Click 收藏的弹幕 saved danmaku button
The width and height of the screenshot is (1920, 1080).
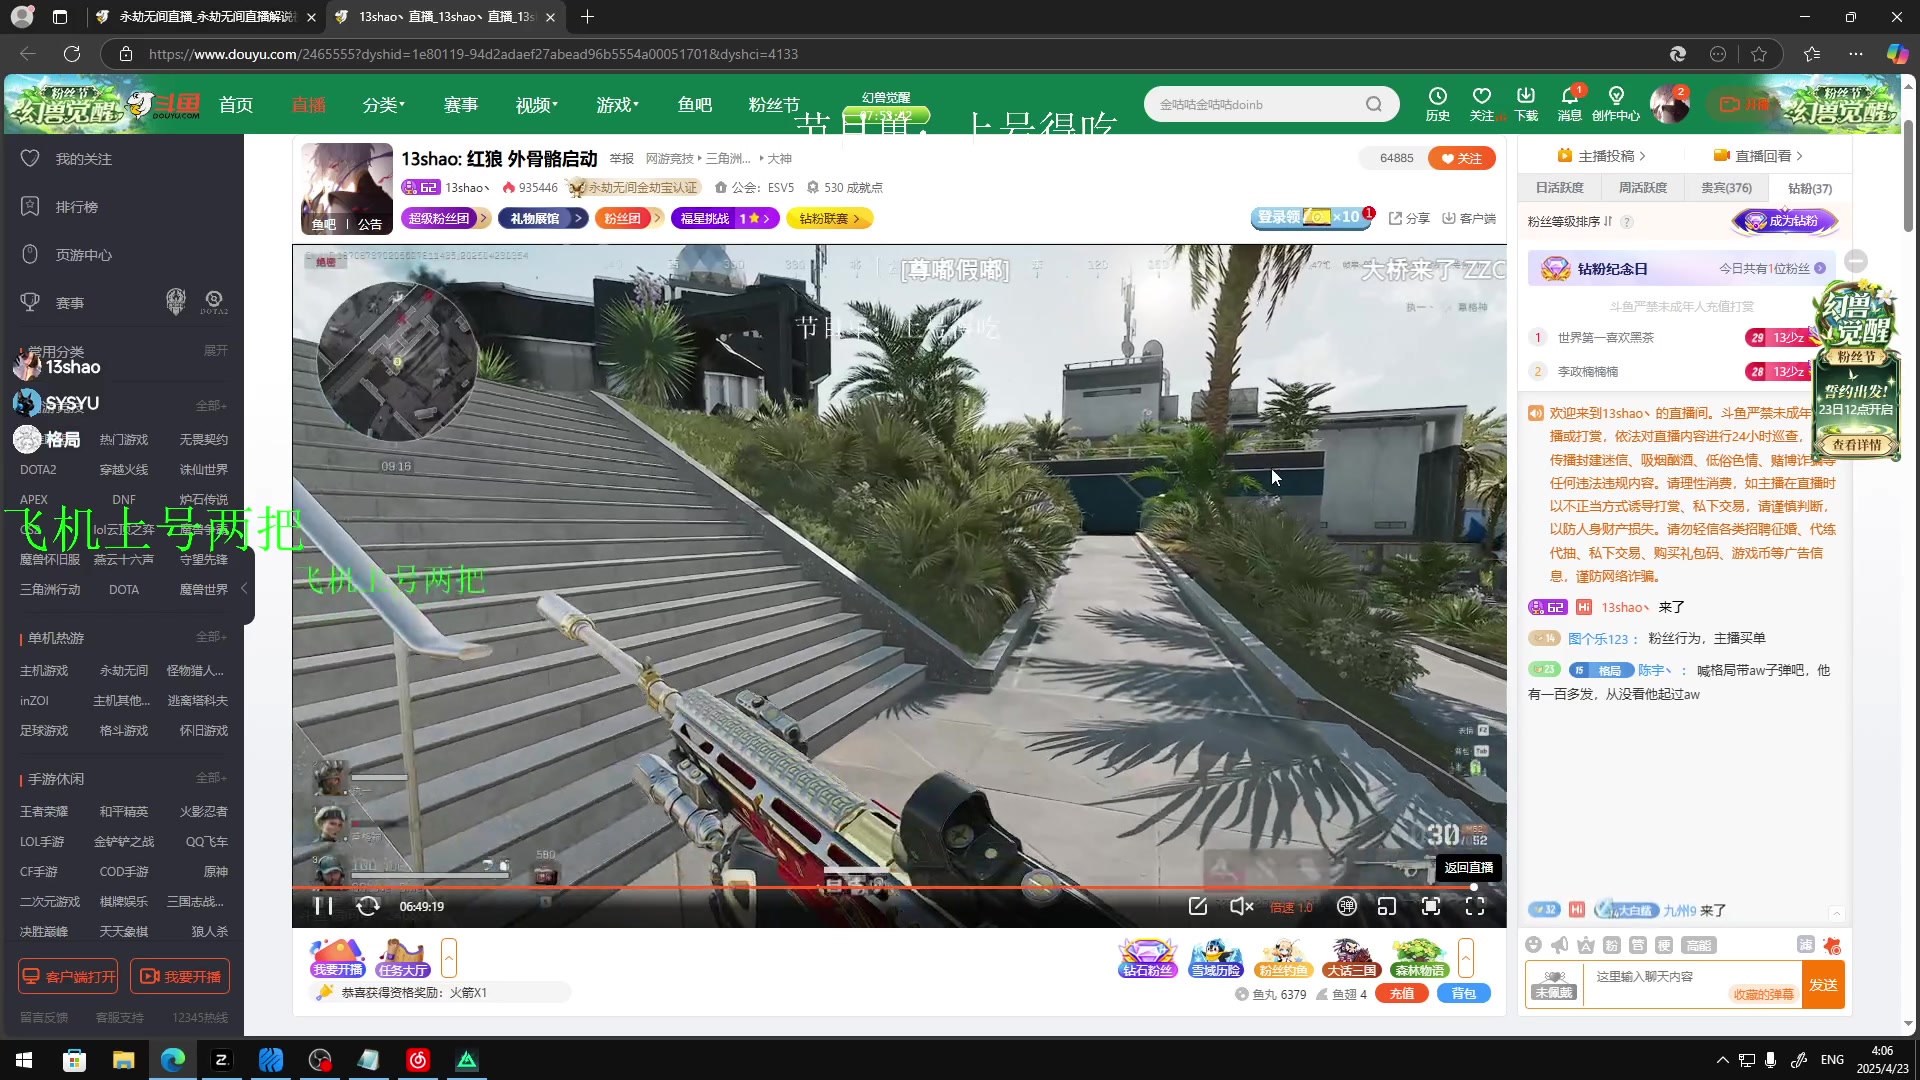(x=1763, y=994)
